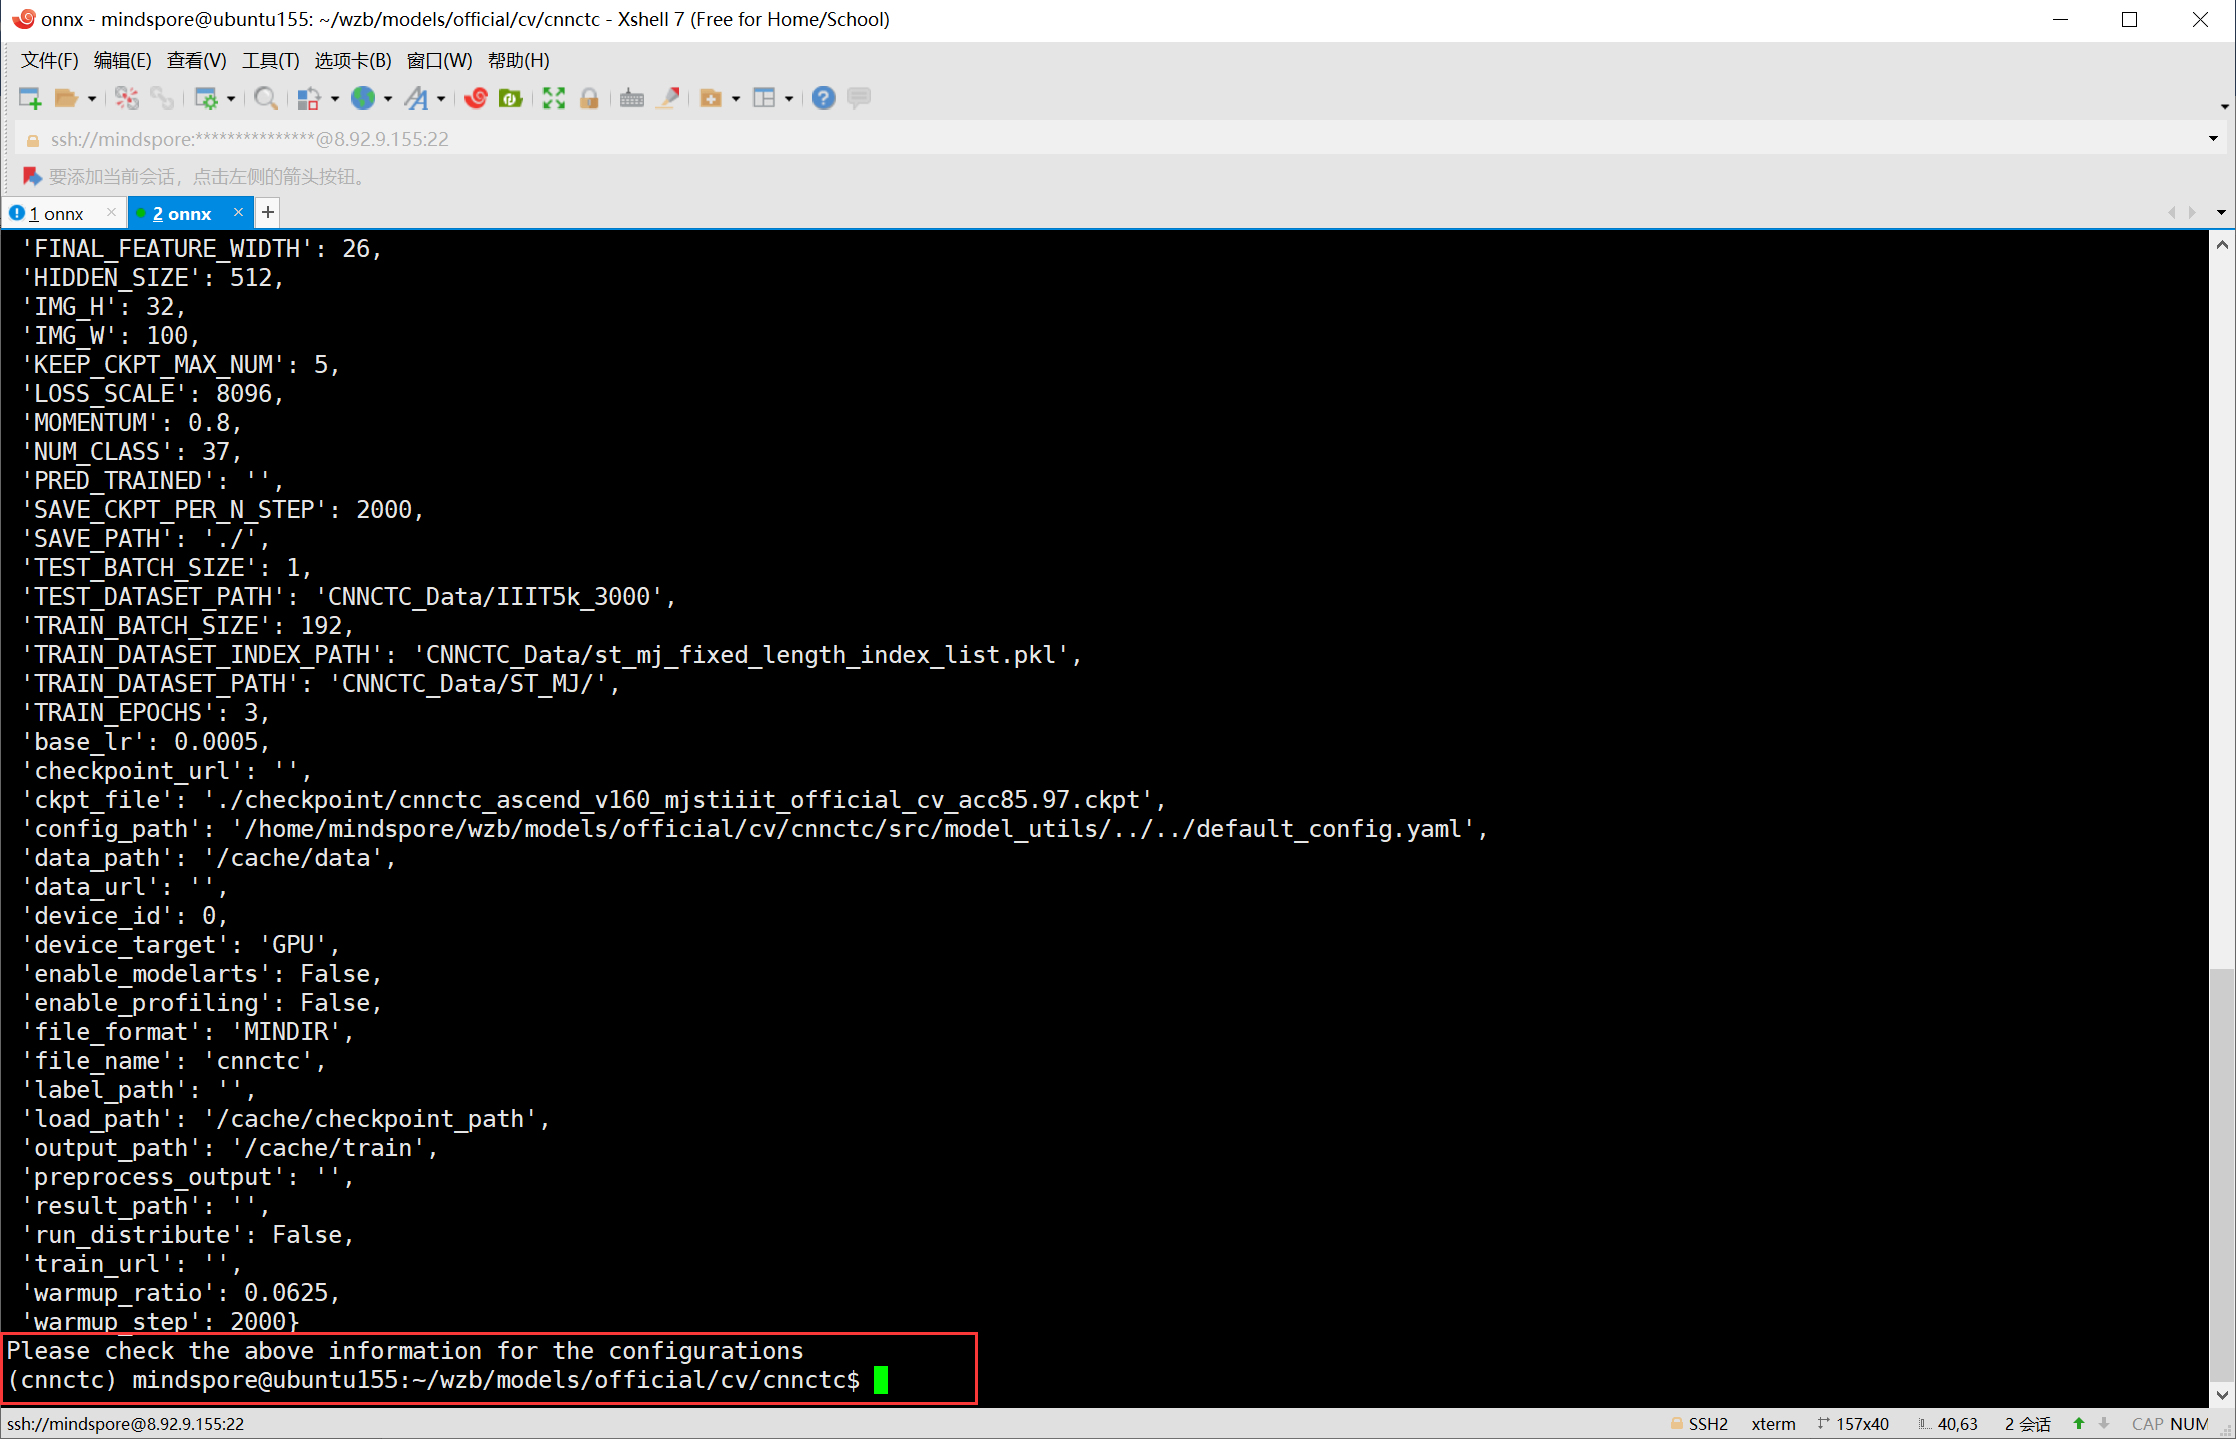Click the window layout icon
The image size is (2236, 1439).
point(764,98)
